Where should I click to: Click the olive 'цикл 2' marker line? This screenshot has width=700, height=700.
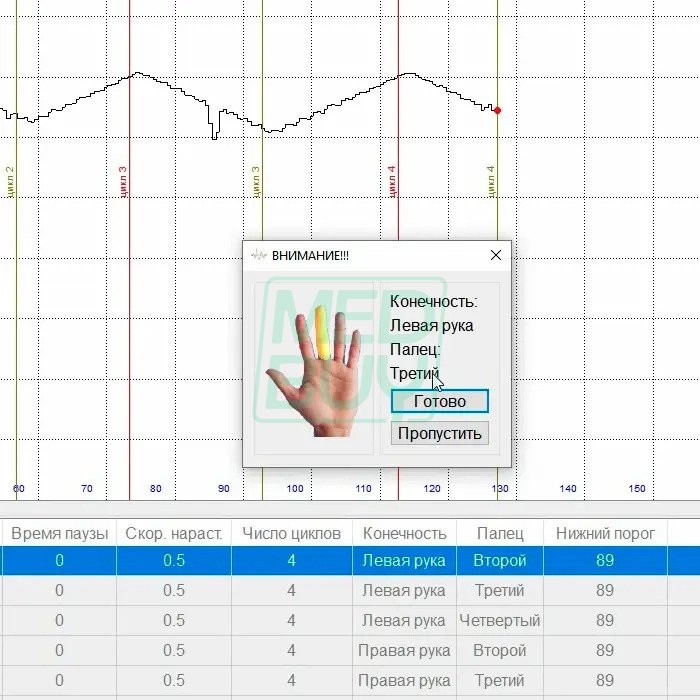tap(16, 250)
